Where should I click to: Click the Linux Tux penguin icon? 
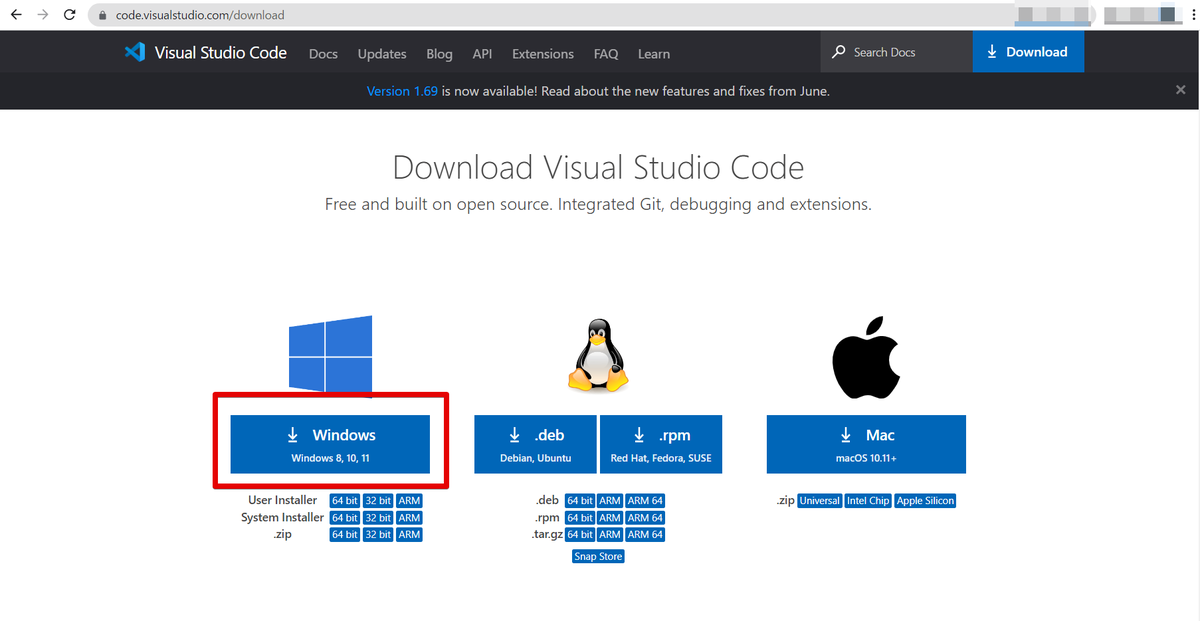click(598, 356)
